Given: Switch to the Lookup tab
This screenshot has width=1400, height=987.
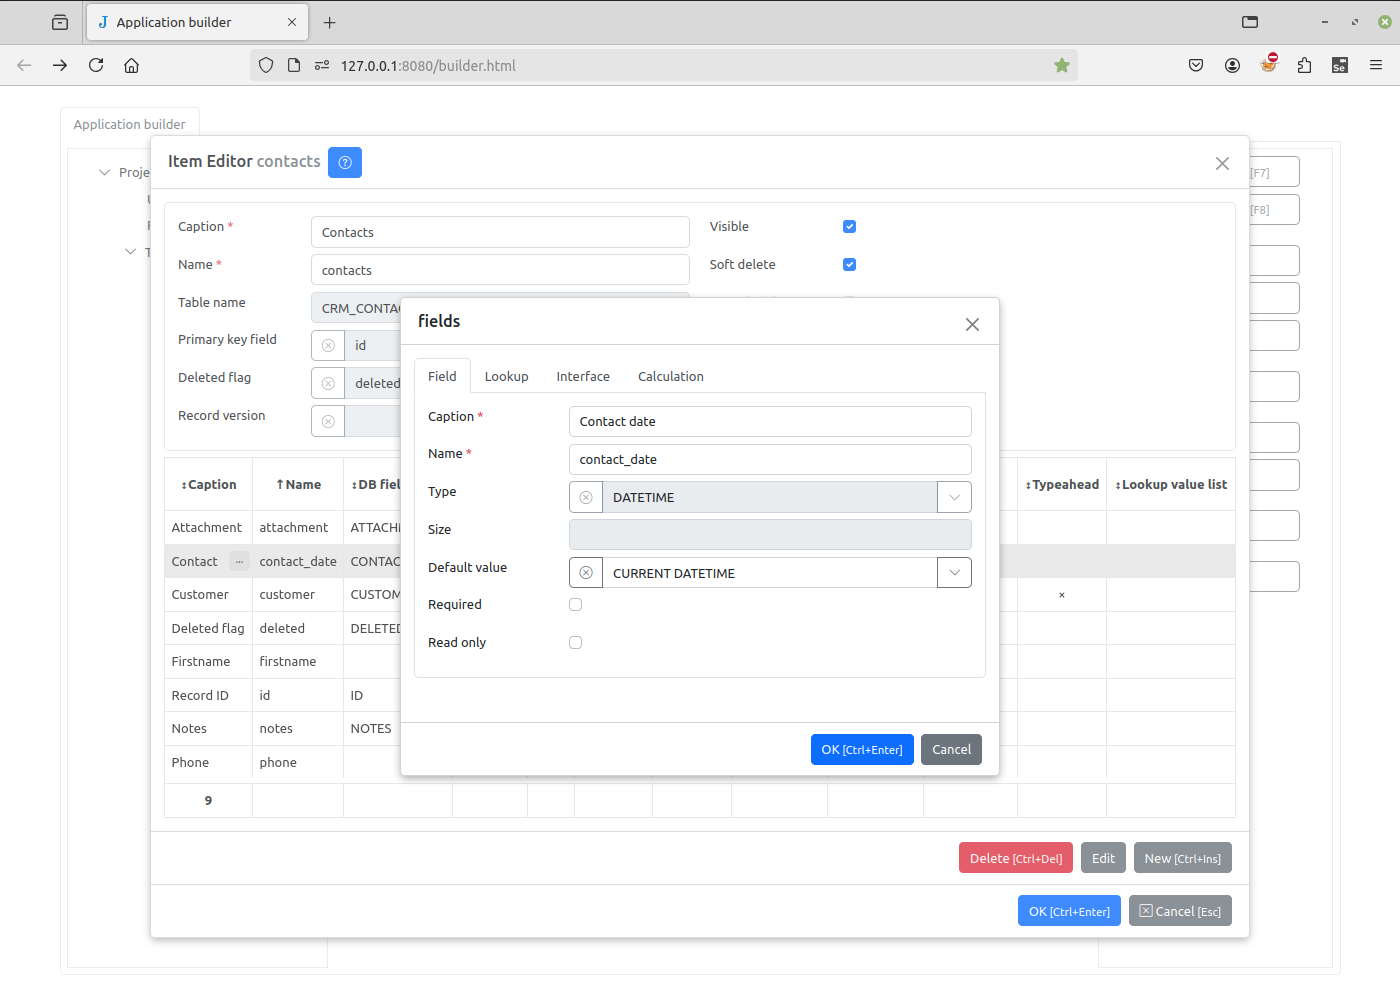Looking at the screenshot, I should coord(506,377).
